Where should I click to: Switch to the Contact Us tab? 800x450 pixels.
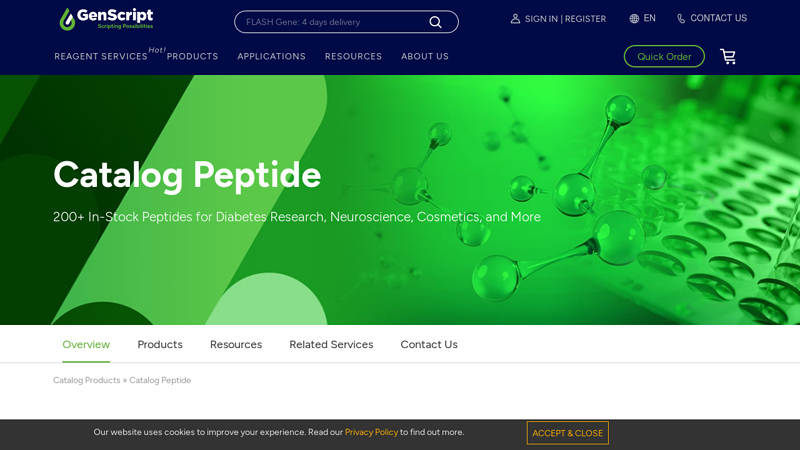[x=429, y=344]
